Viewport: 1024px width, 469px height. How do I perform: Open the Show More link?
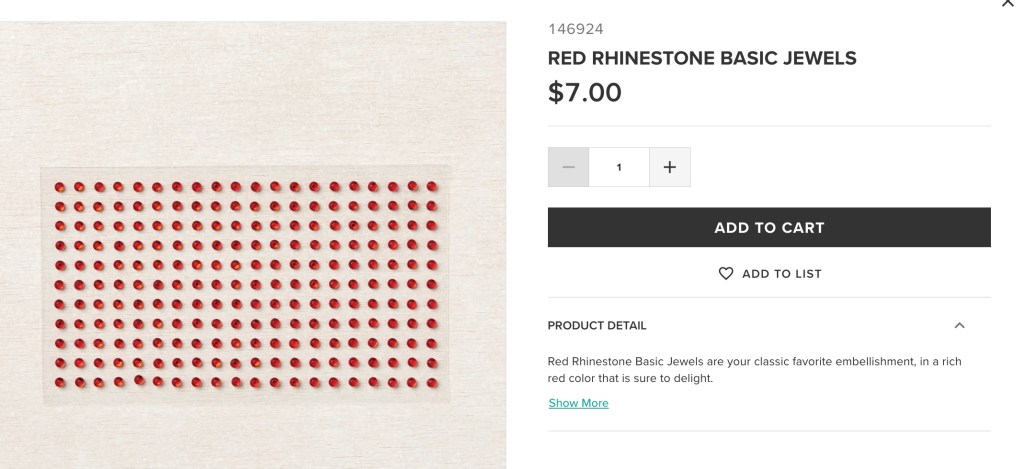(x=578, y=403)
